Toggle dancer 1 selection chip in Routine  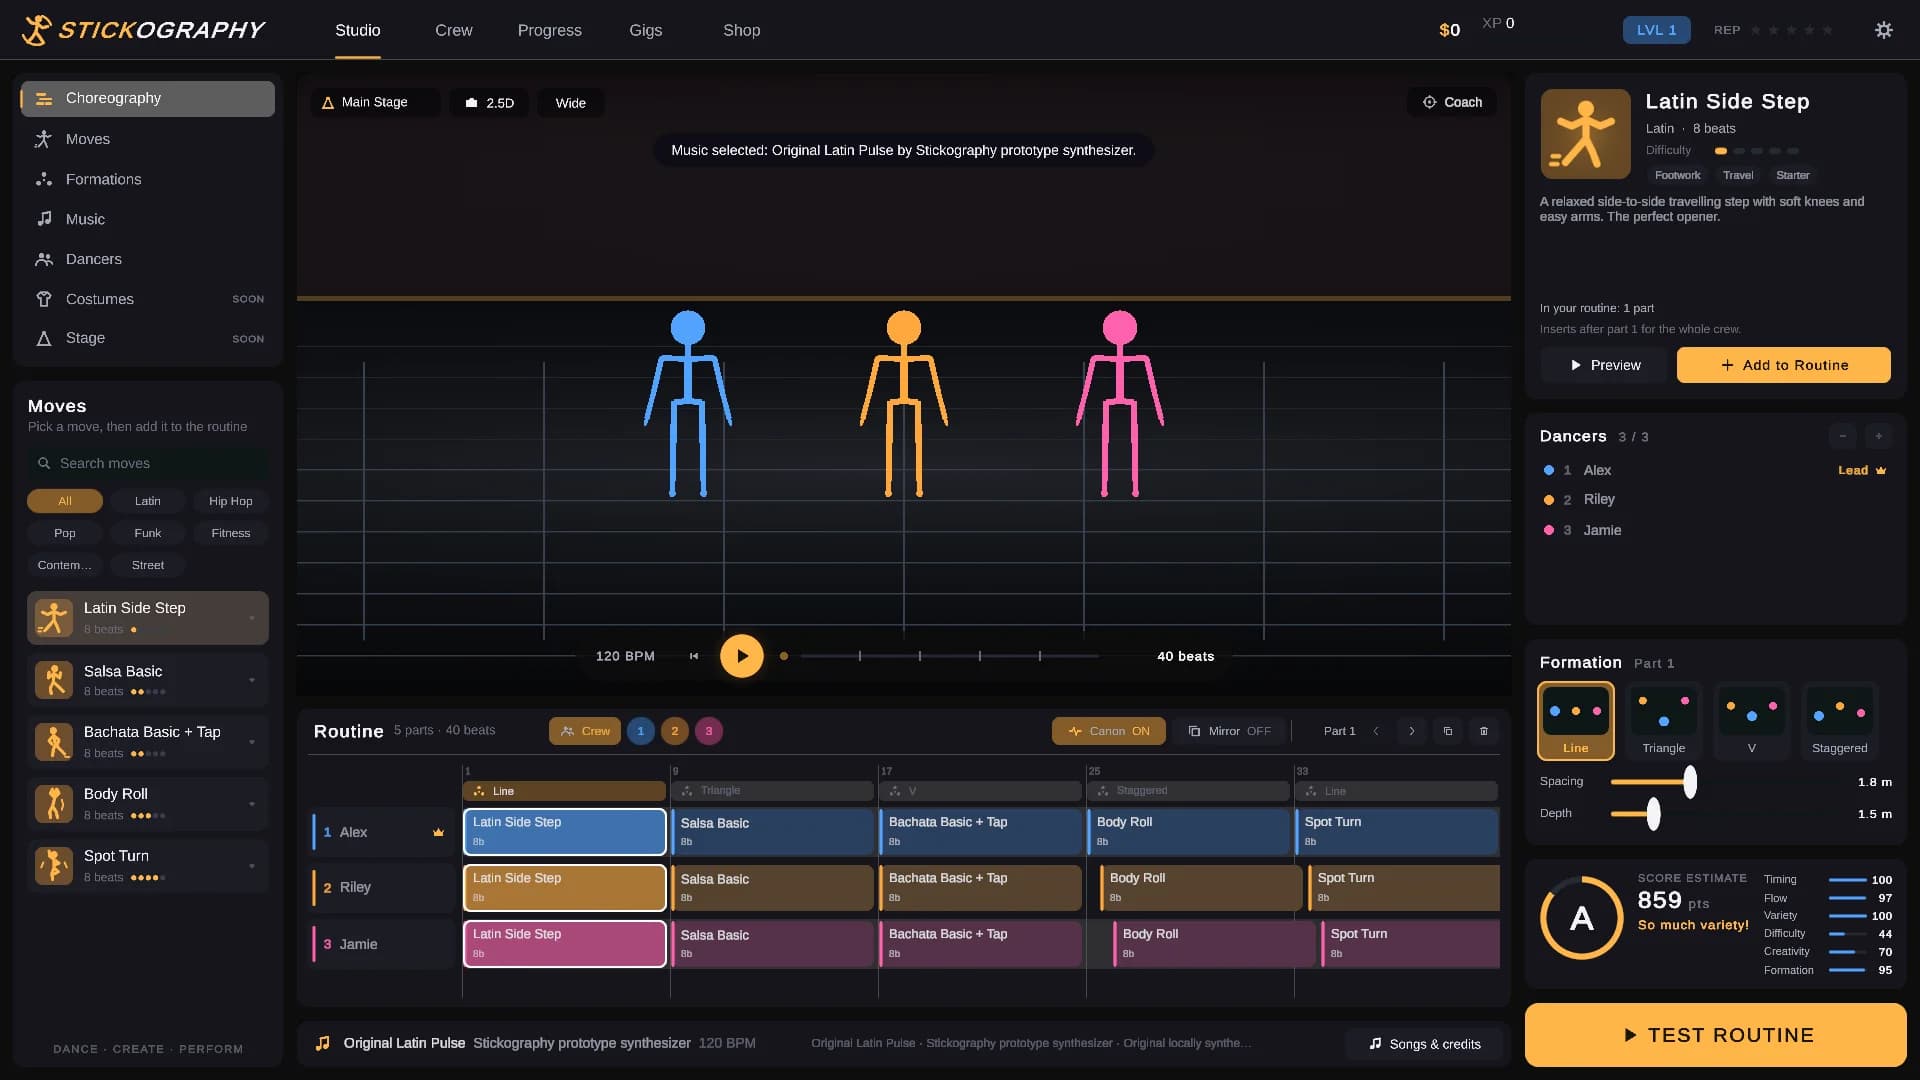(x=640, y=731)
